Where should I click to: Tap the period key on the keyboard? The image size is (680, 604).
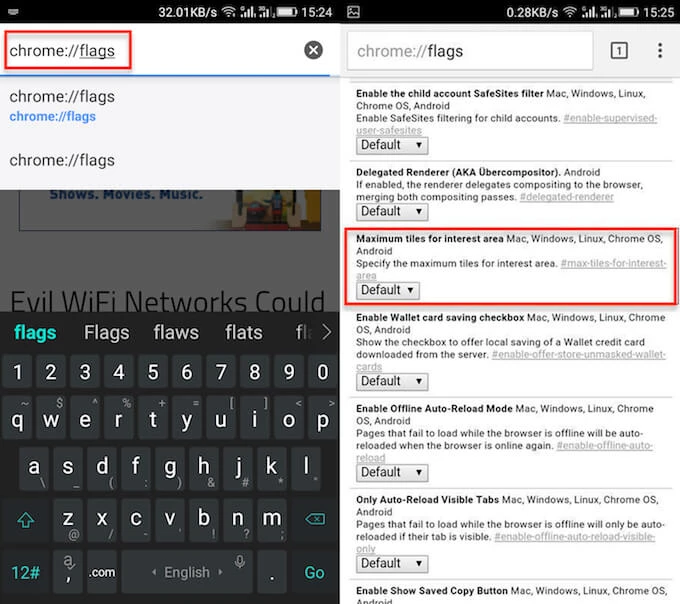272,572
